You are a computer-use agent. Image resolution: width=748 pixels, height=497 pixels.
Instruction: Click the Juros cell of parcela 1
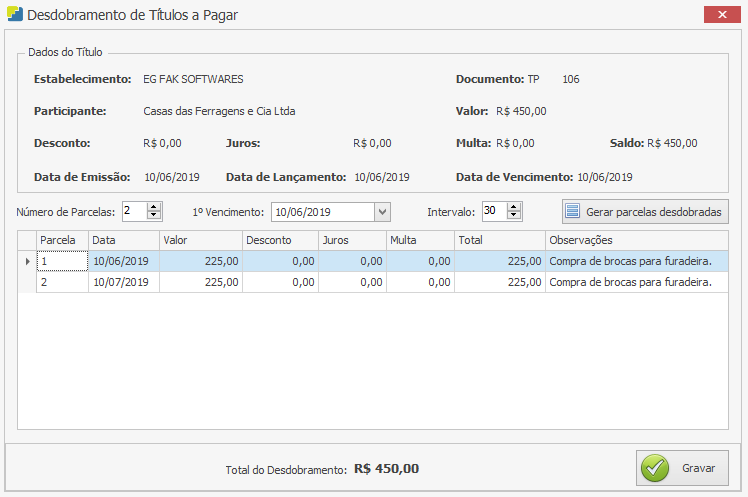[x=352, y=261]
